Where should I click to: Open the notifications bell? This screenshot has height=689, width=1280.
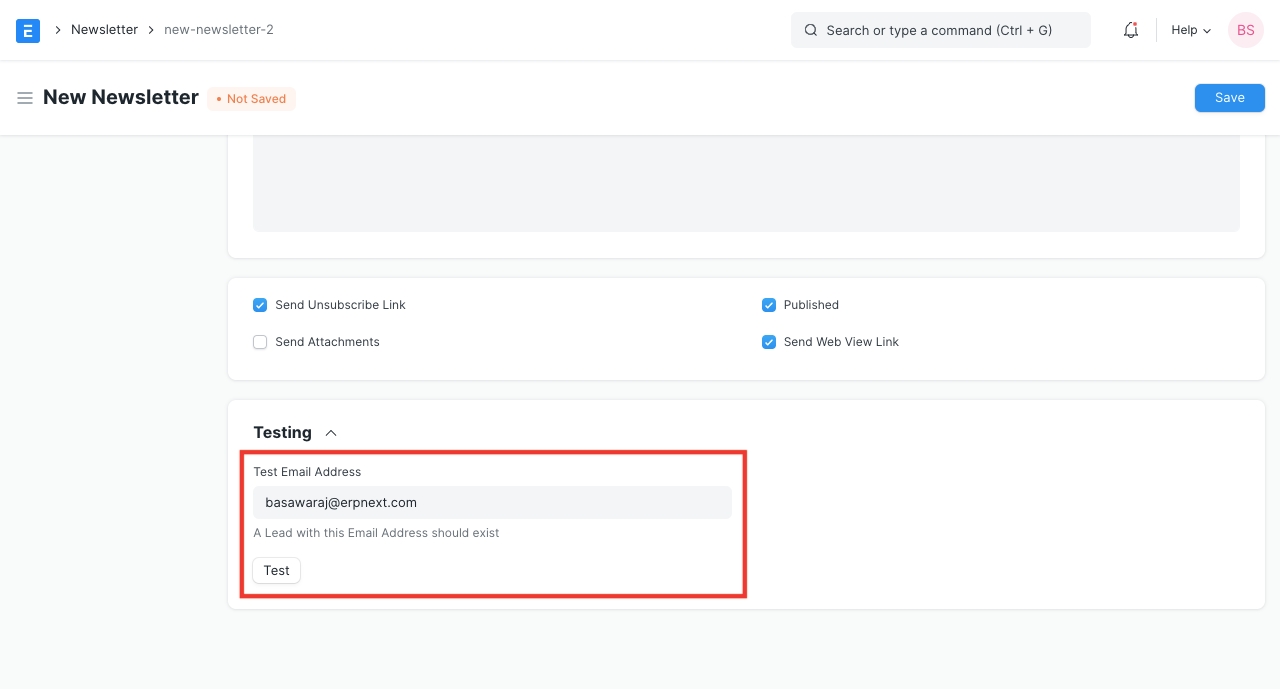(1131, 30)
